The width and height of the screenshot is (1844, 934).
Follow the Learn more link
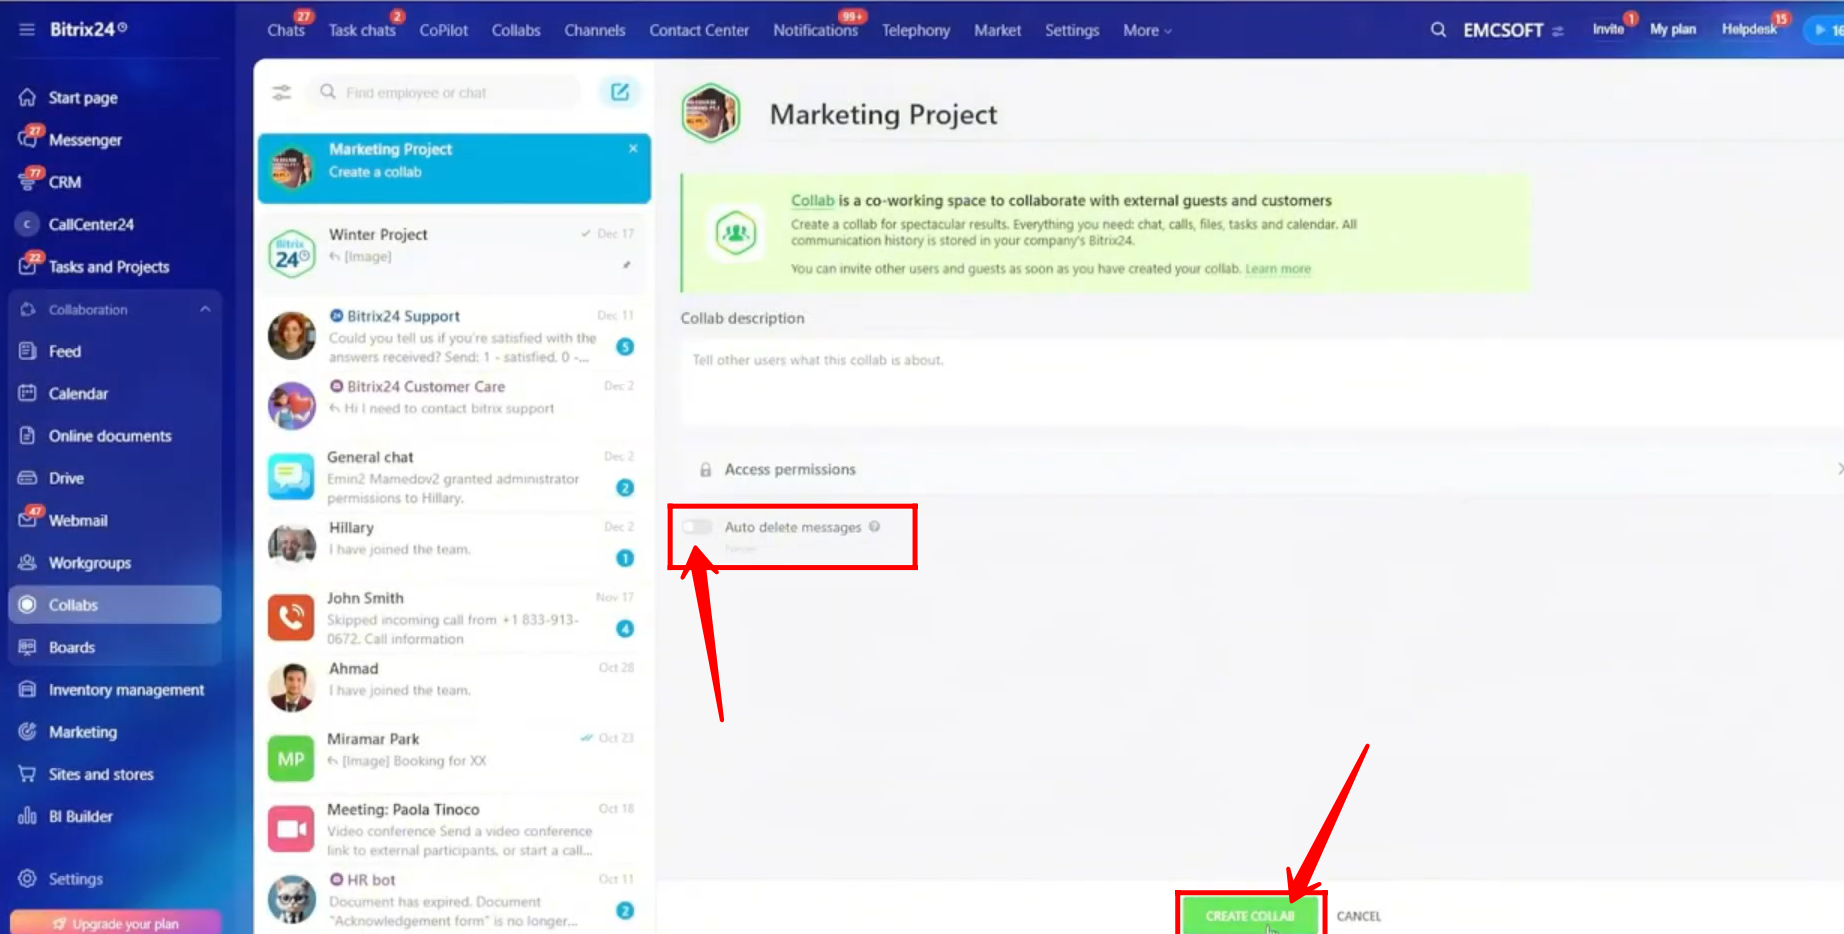tap(1277, 269)
